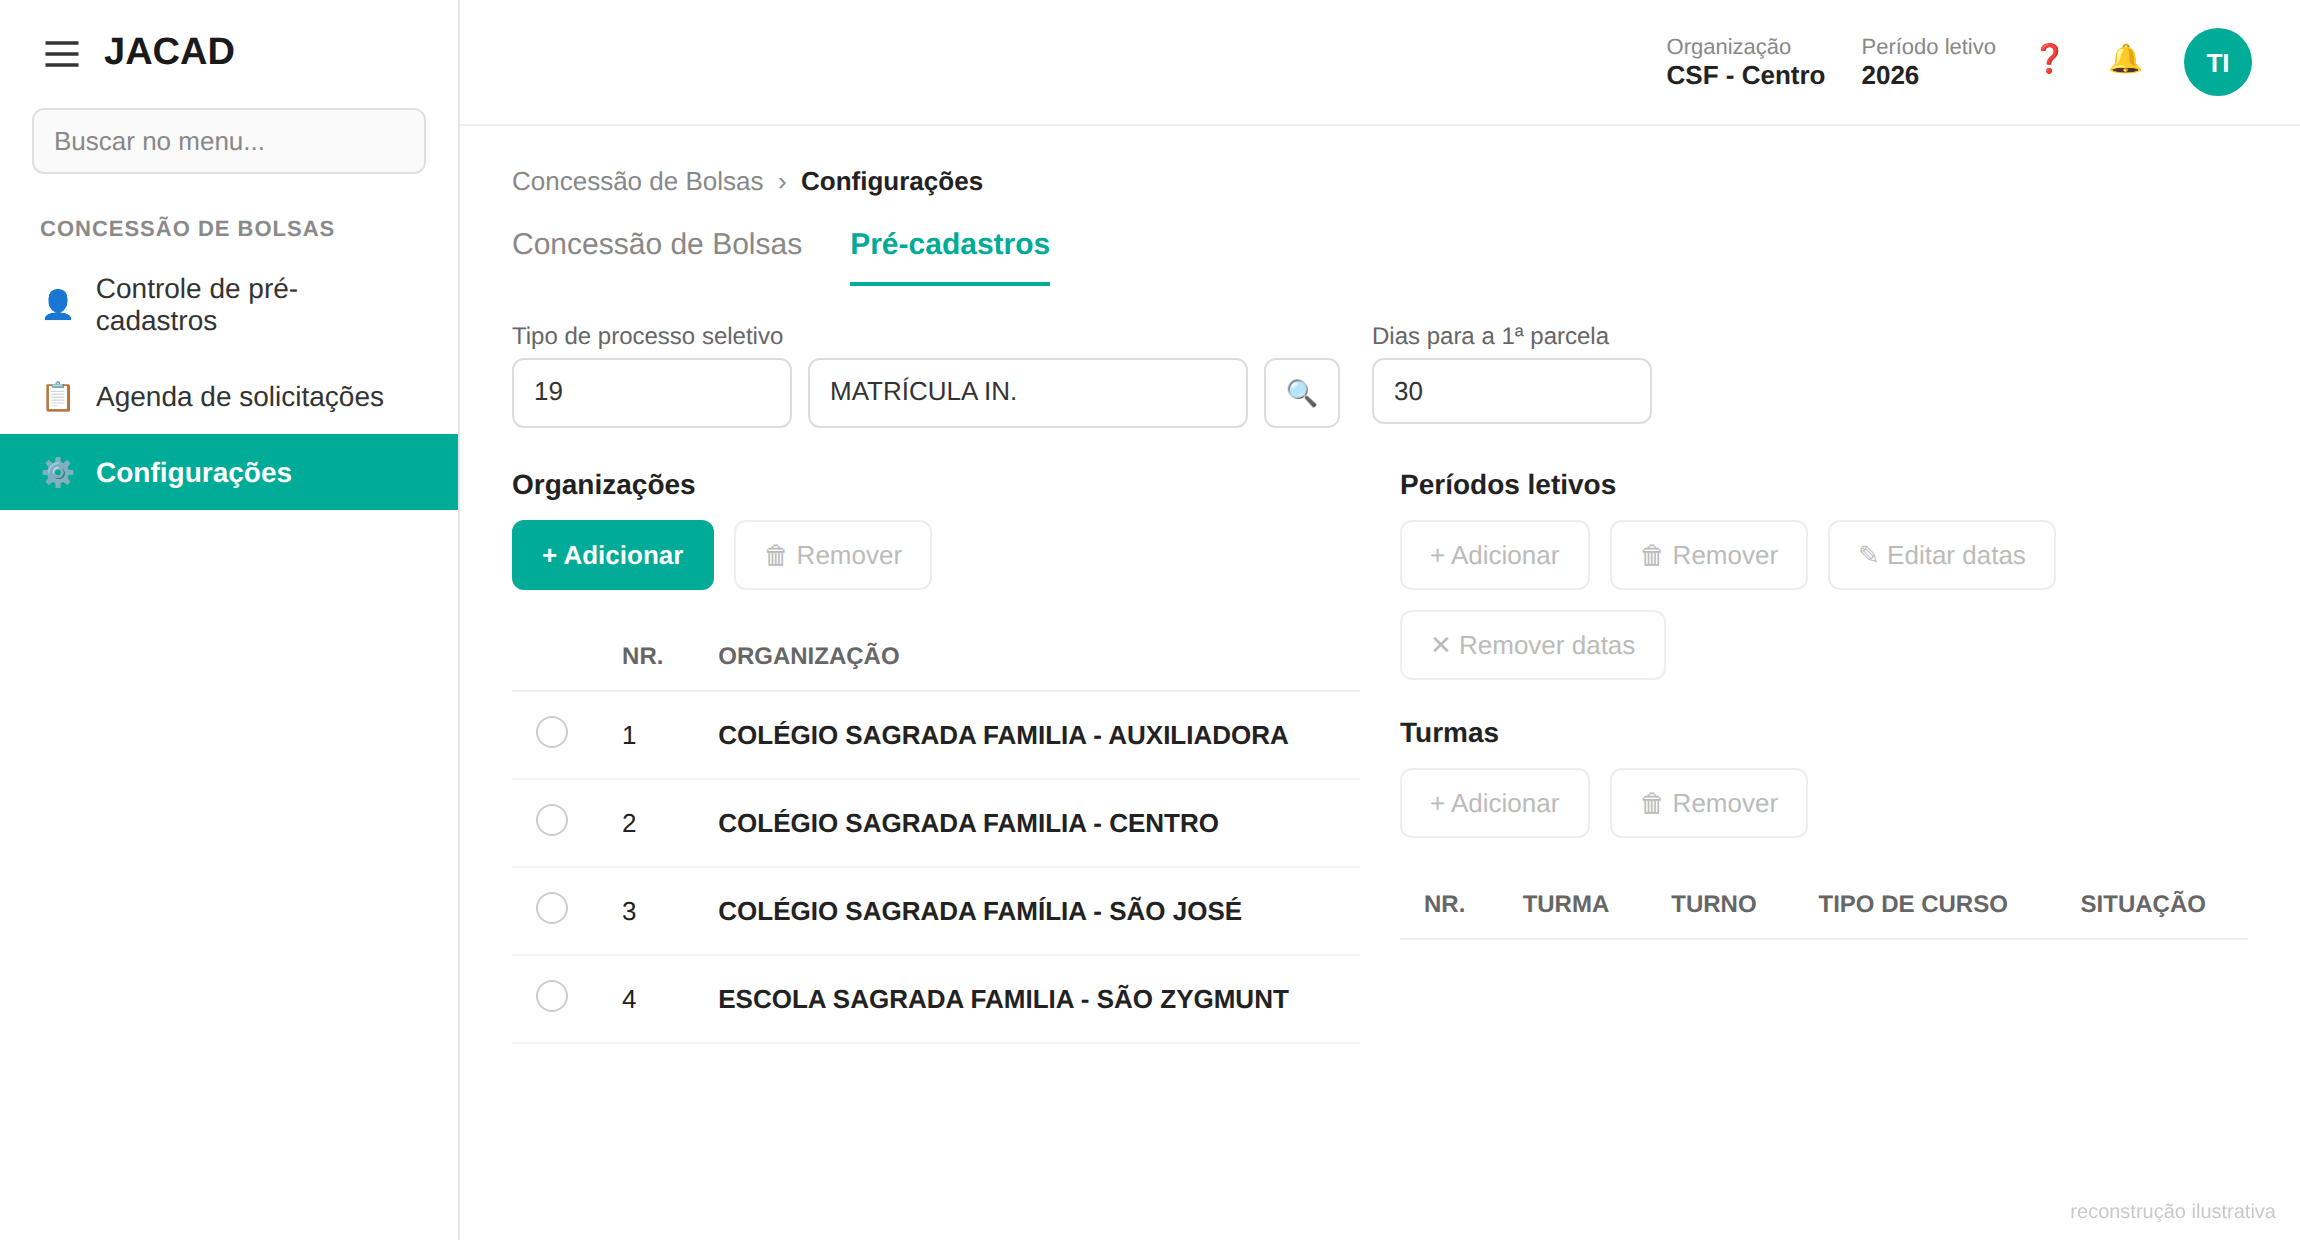Click the person icon for Controle de pré-cadastros
The width and height of the screenshot is (2300, 1240).
point(58,304)
